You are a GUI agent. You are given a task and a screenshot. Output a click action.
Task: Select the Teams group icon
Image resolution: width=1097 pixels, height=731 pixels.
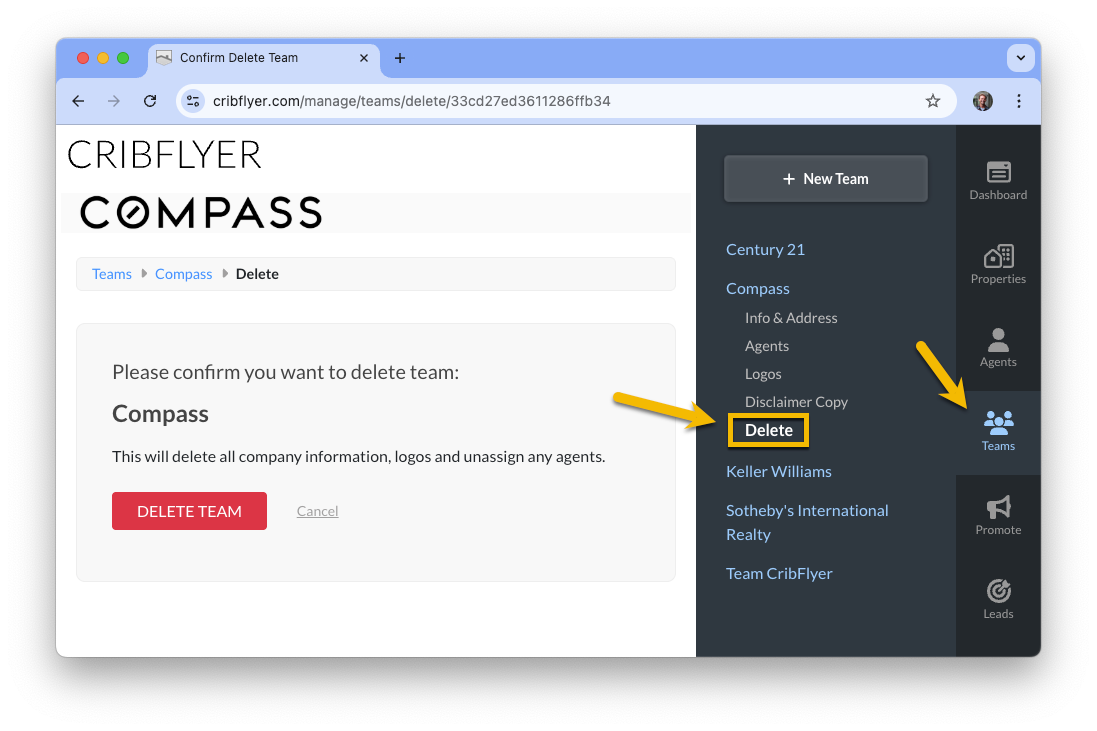tap(998, 423)
